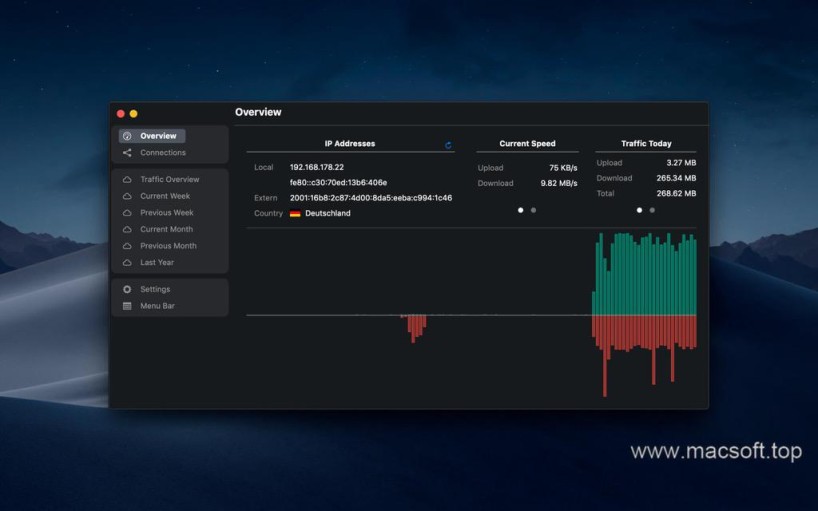Refresh the IP Addresses list
Viewport: 818px width, 511px height.
[448, 145]
